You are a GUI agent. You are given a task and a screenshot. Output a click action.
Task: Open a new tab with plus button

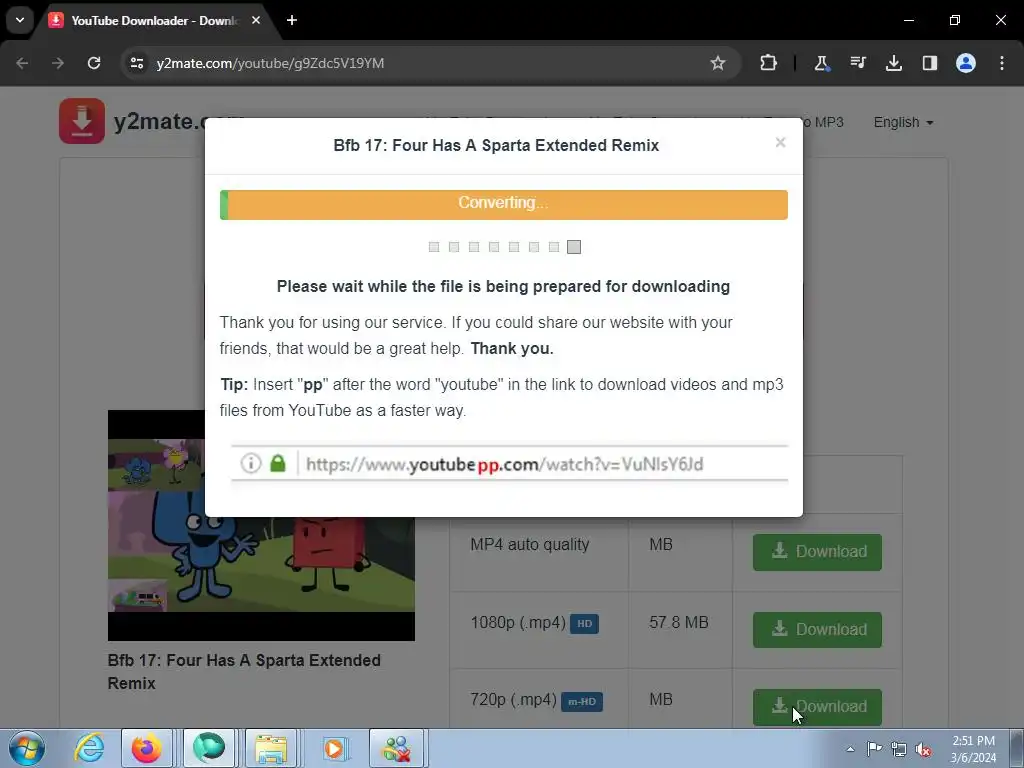(292, 20)
